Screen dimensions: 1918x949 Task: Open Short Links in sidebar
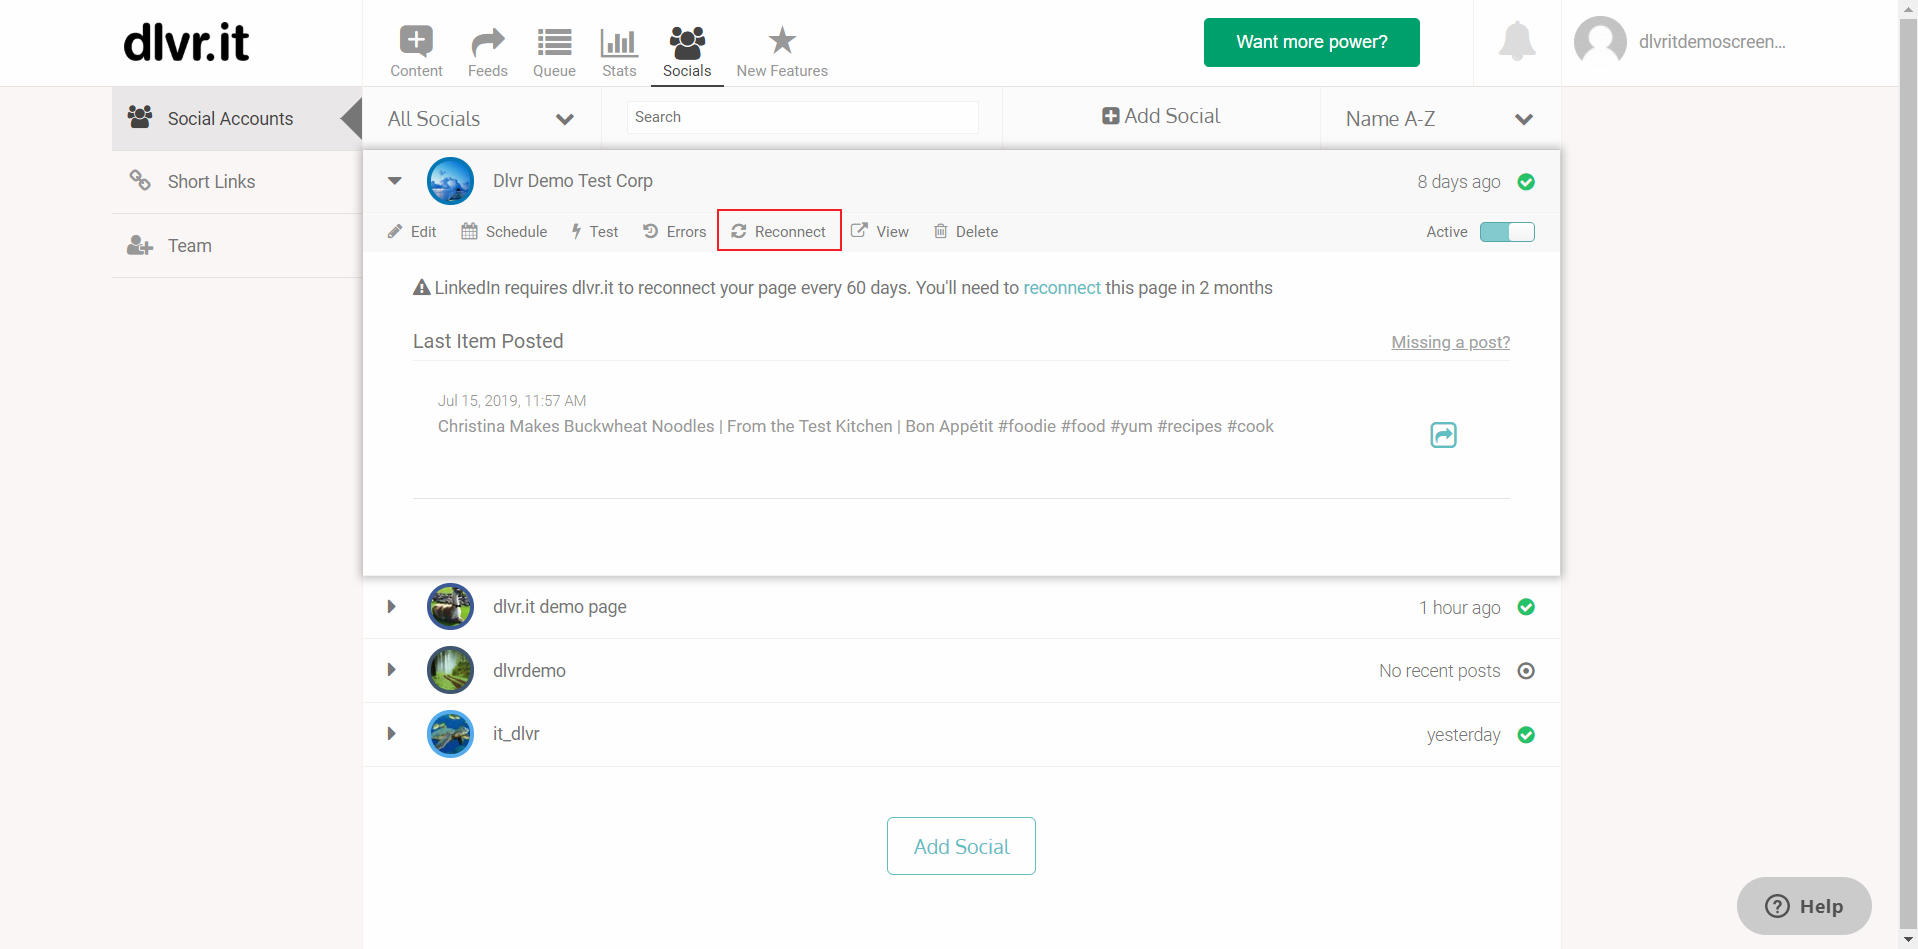point(237,182)
